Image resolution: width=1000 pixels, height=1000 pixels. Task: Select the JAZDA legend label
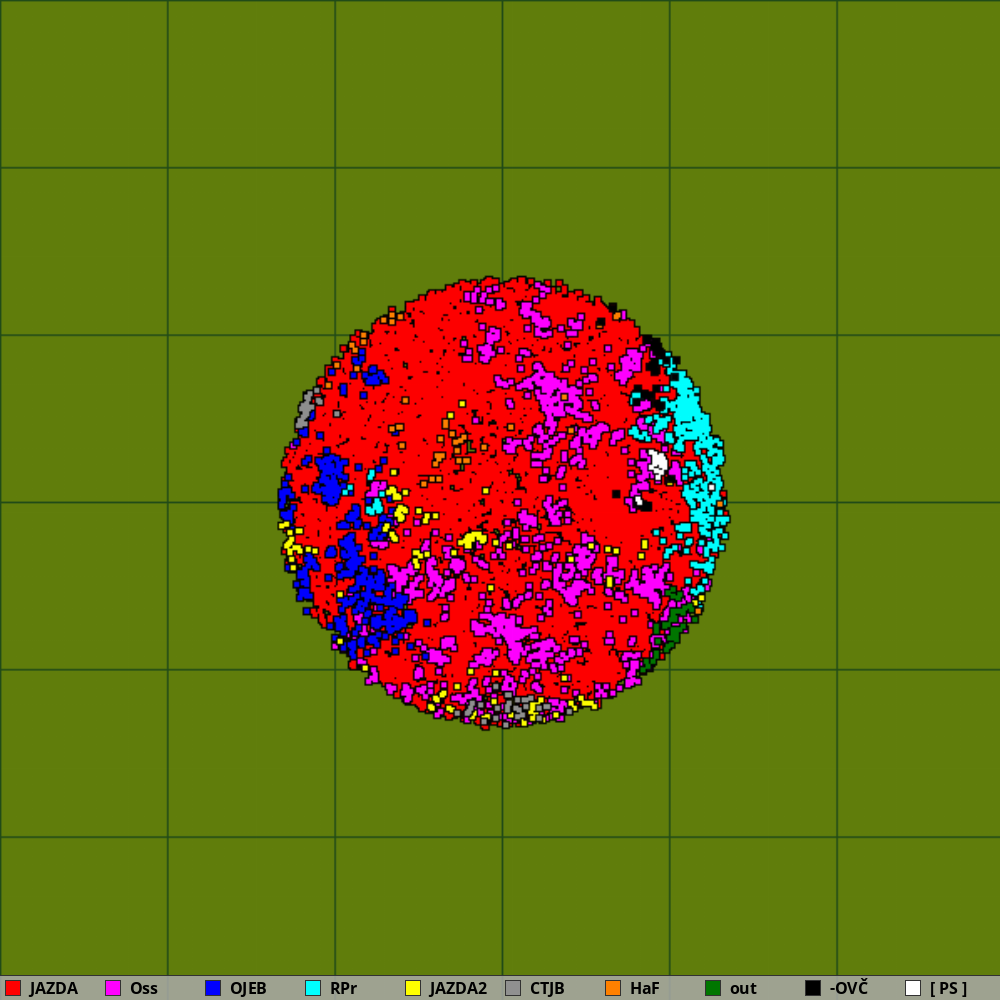pos(54,989)
